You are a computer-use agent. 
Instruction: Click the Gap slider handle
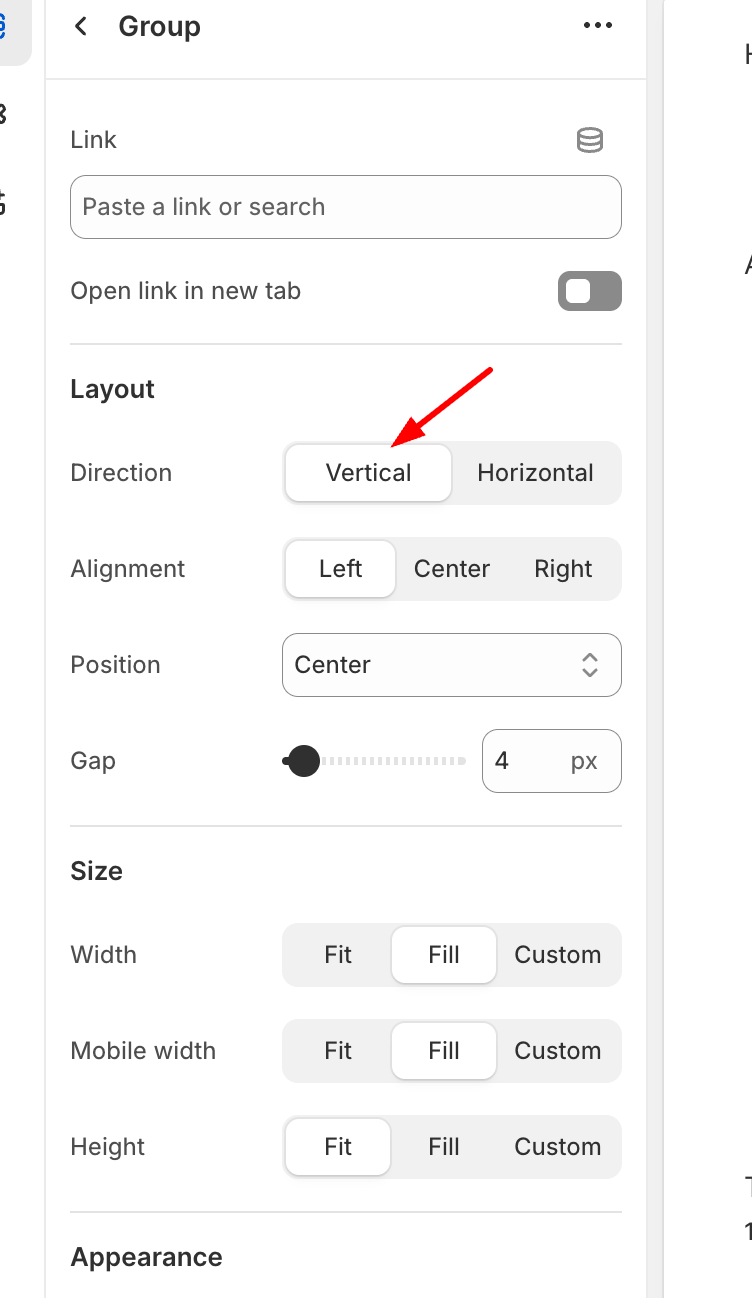[x=303, y=761]
